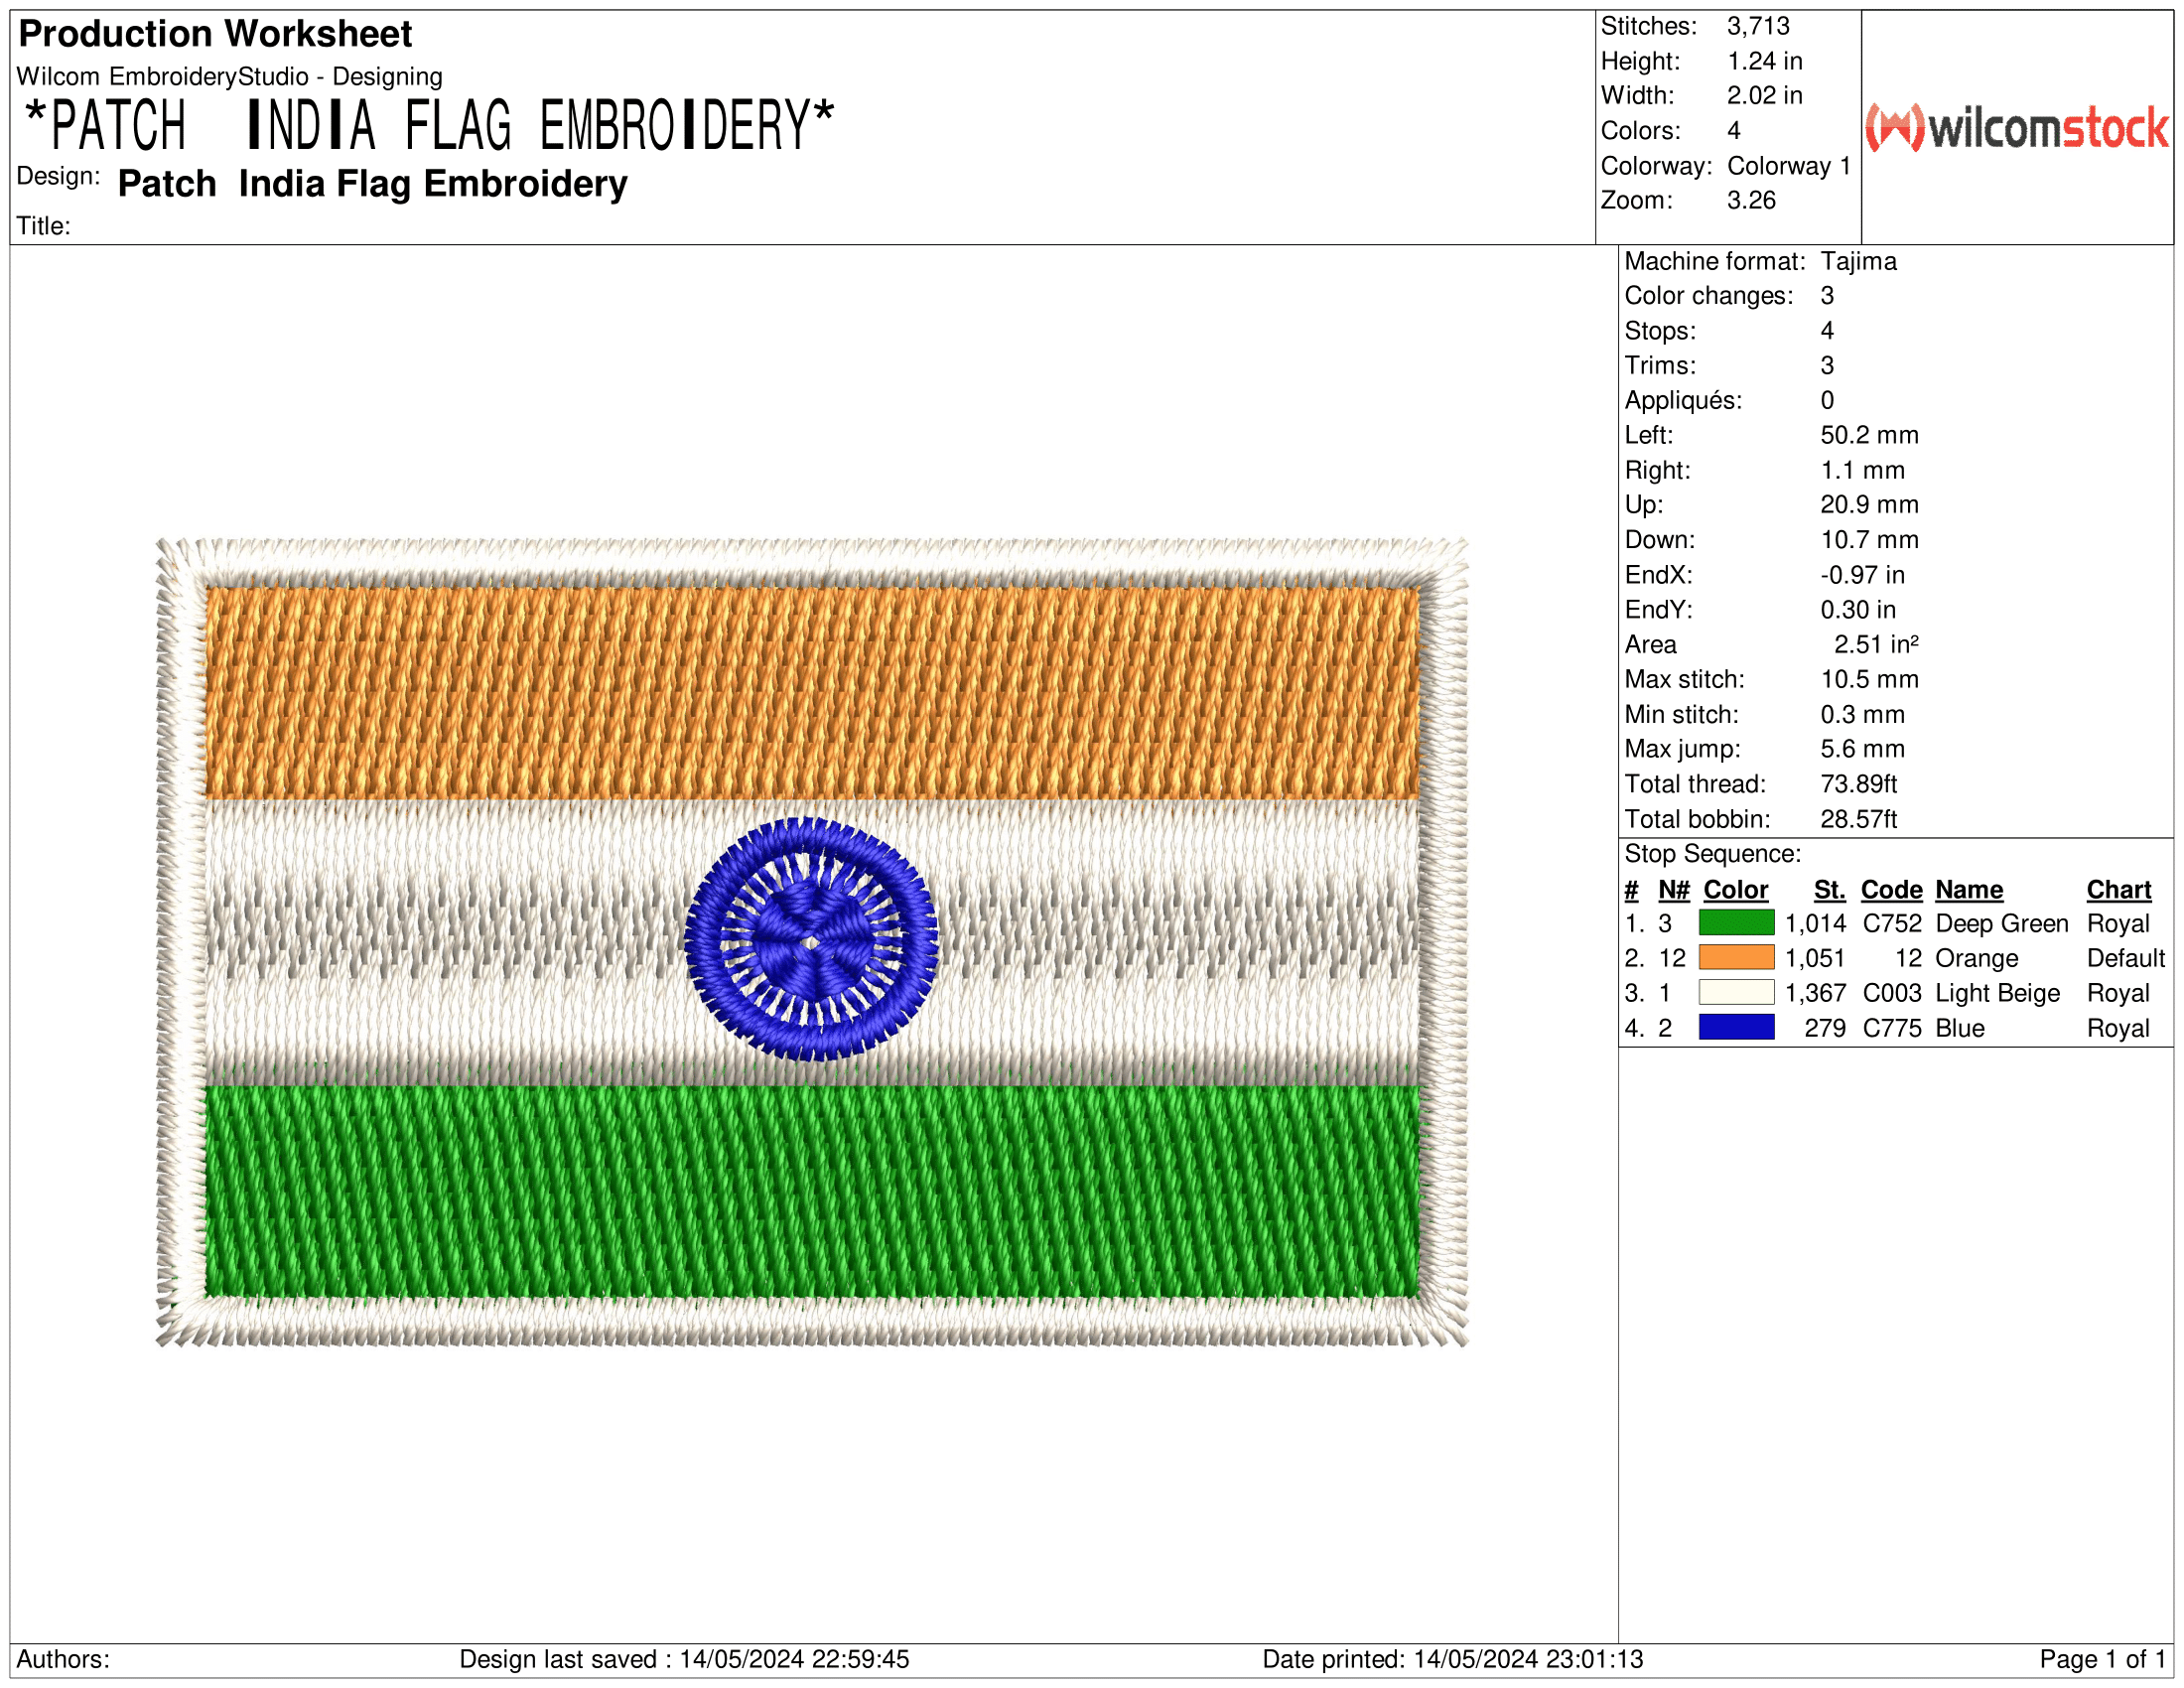This screenshot has width=2184, height=1688.
Task: Click Min stitch value '0.3 mm'
Action: click(x=1862, y=715)
